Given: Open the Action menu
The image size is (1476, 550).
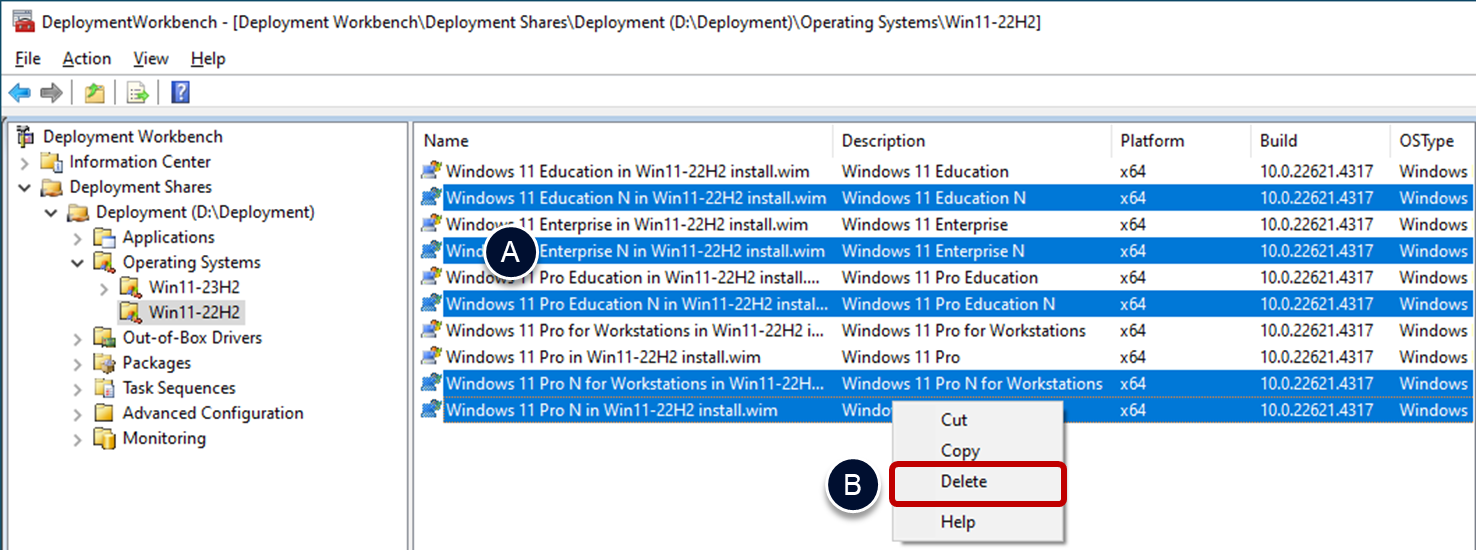Looking at the screenshot, I should pos(87,59).
